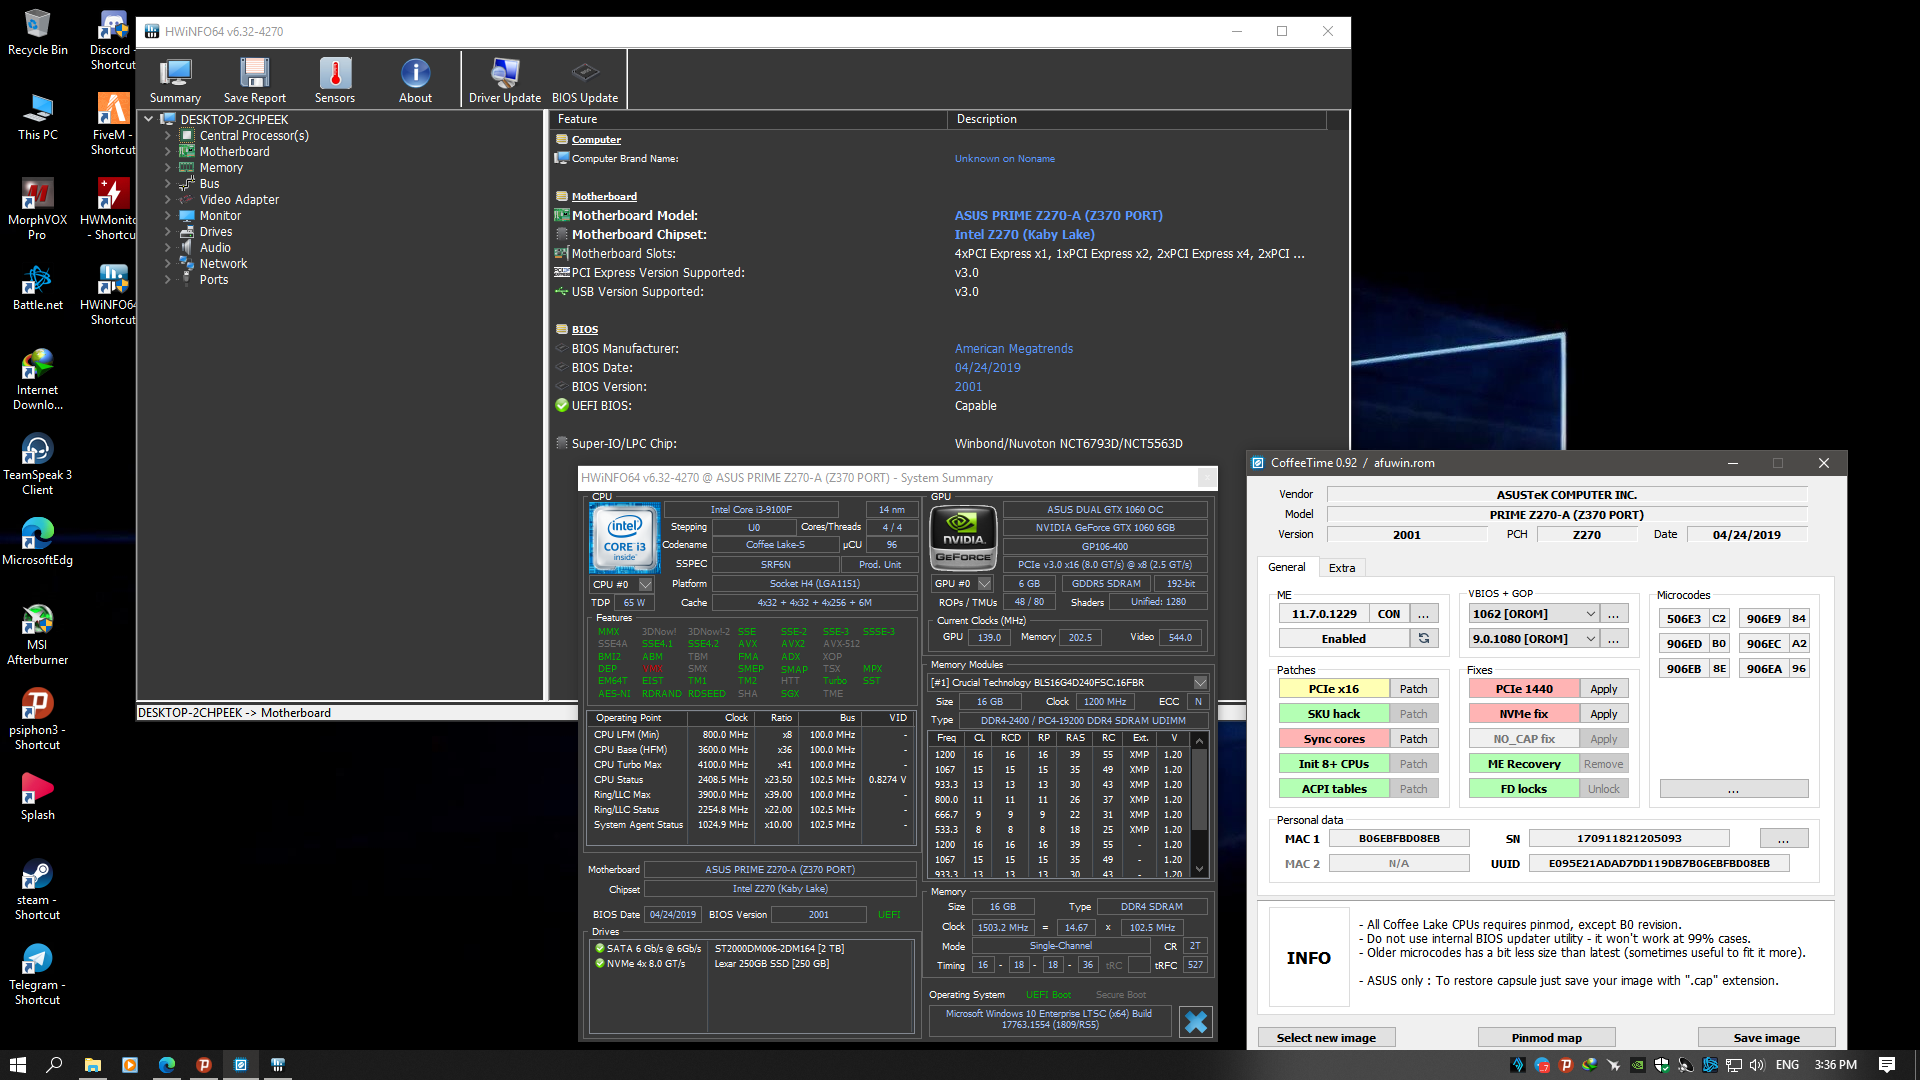Select Monitor in the HWiNFO tree
This screenshot has height=1080, width=1920.
(x=220, y=215)
